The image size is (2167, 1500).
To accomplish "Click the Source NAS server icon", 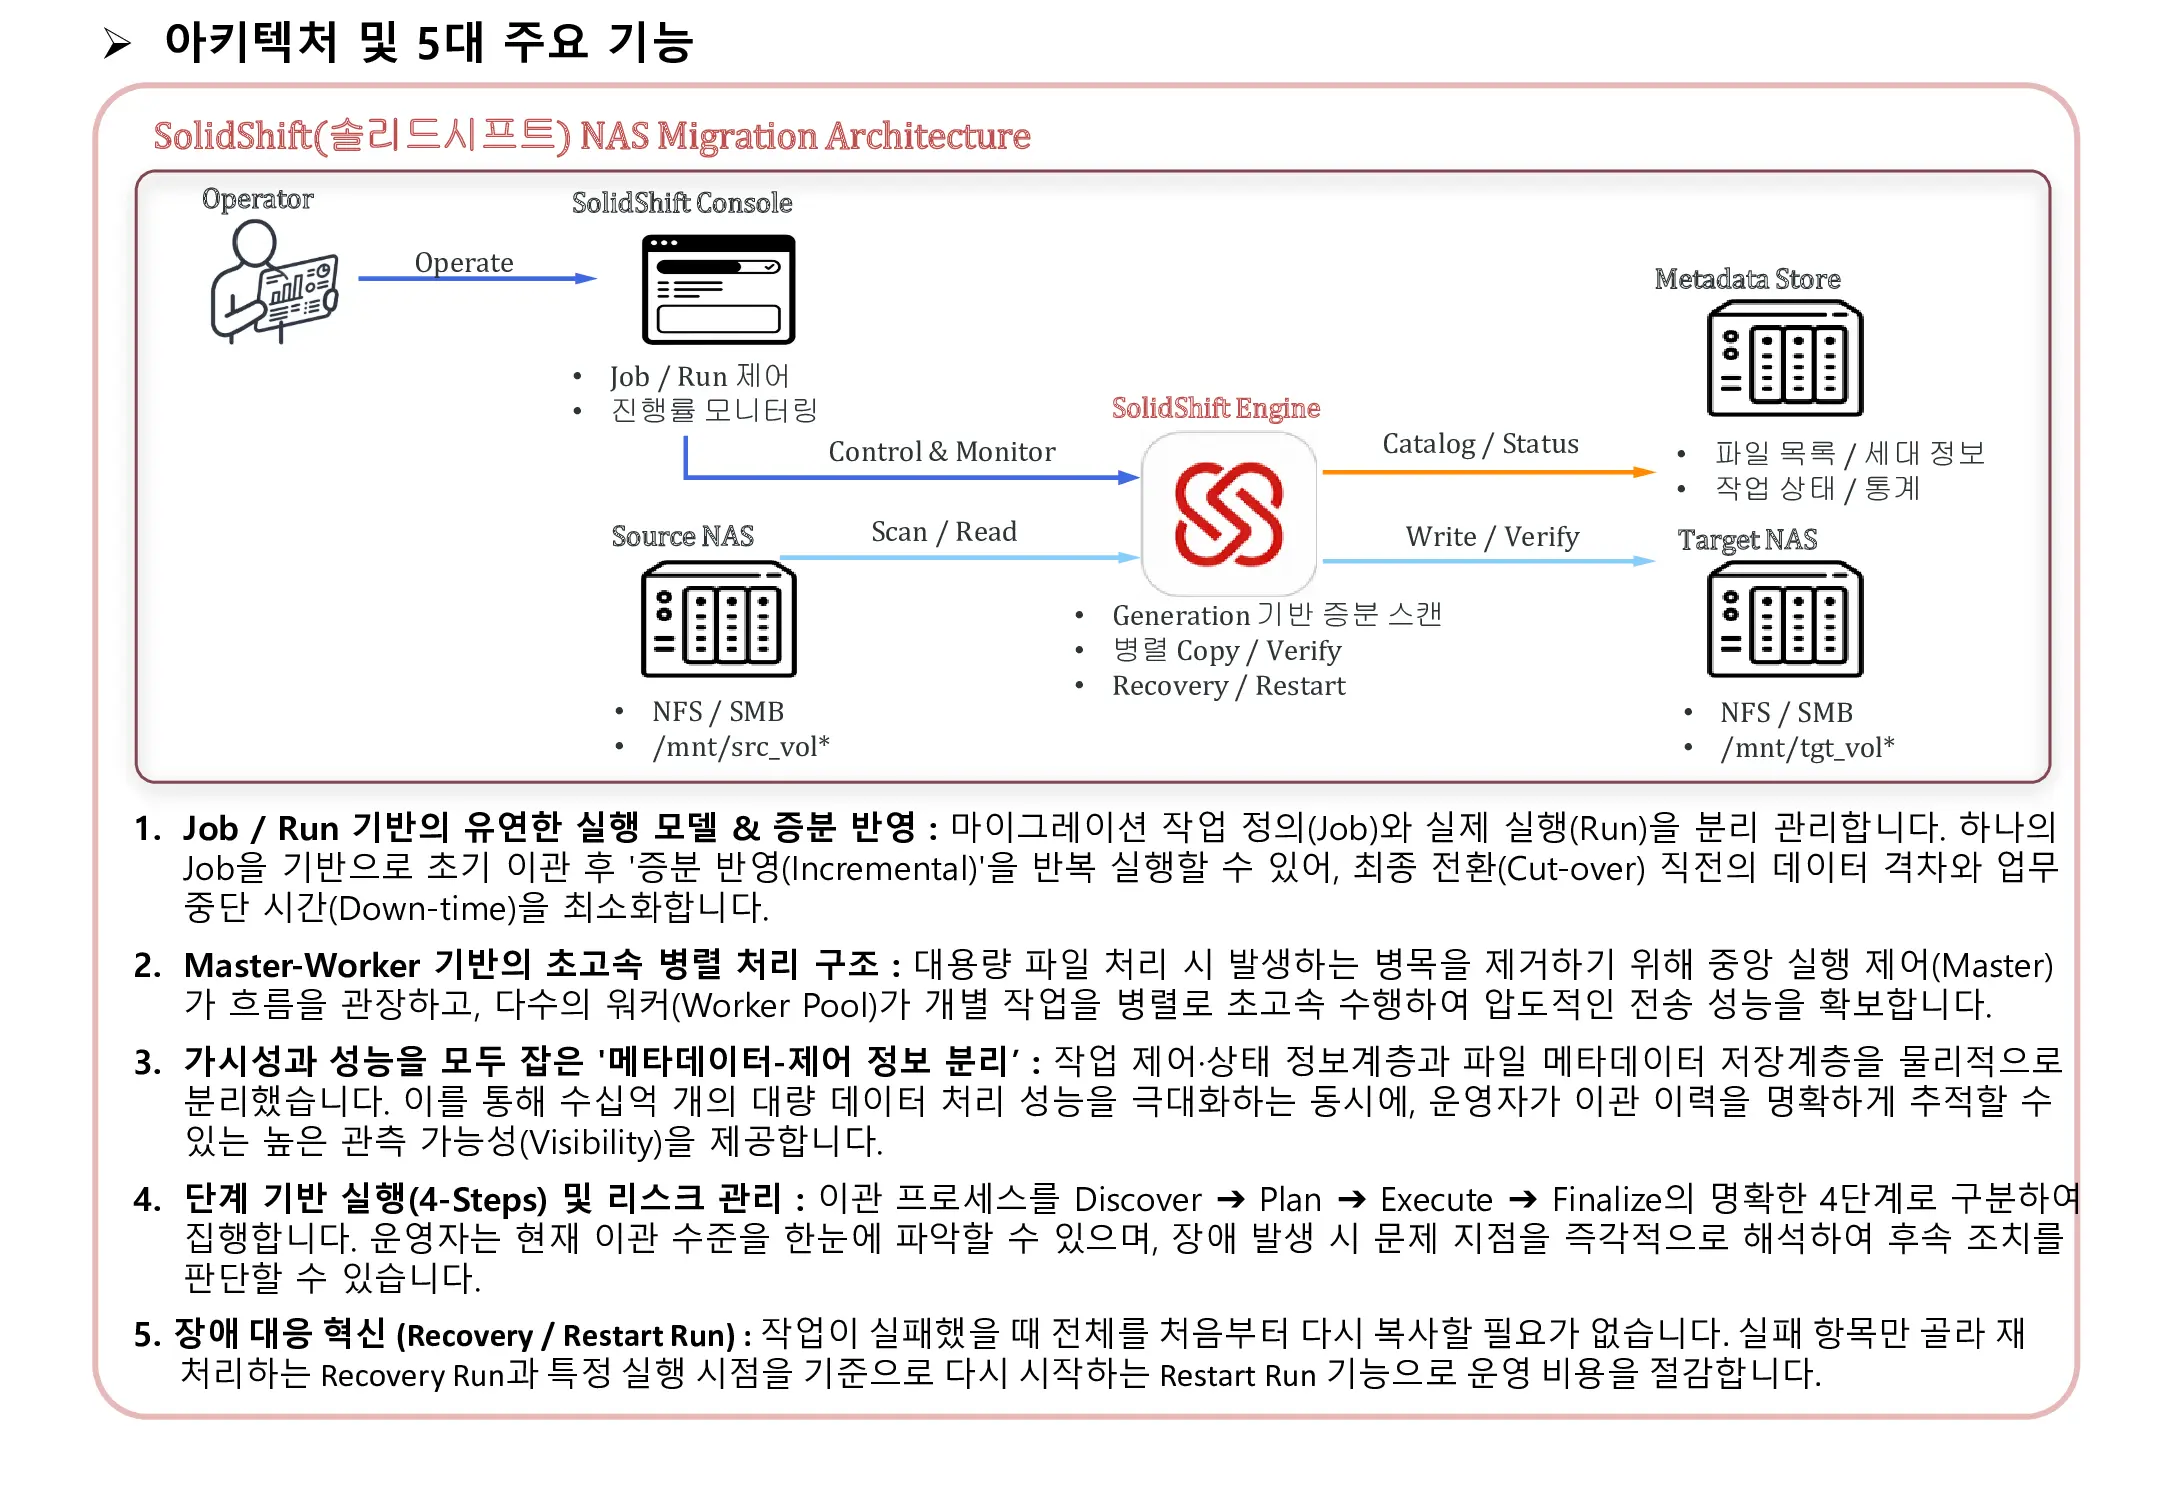I will (x=718, y=620).
